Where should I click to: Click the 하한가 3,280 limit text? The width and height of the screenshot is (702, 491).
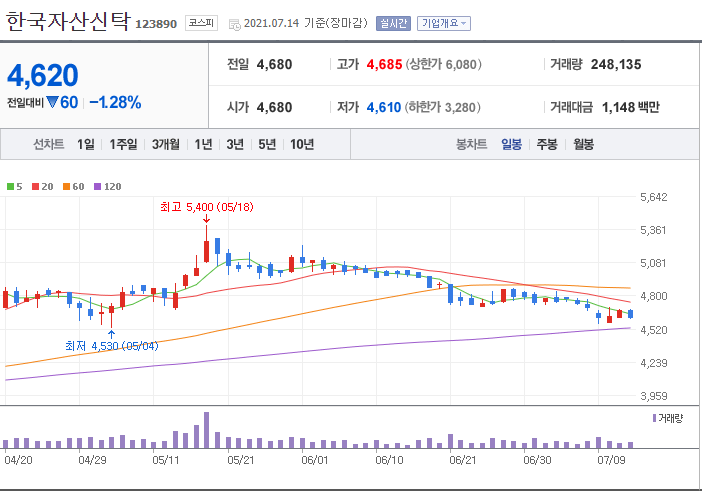(x=443, y=107)
